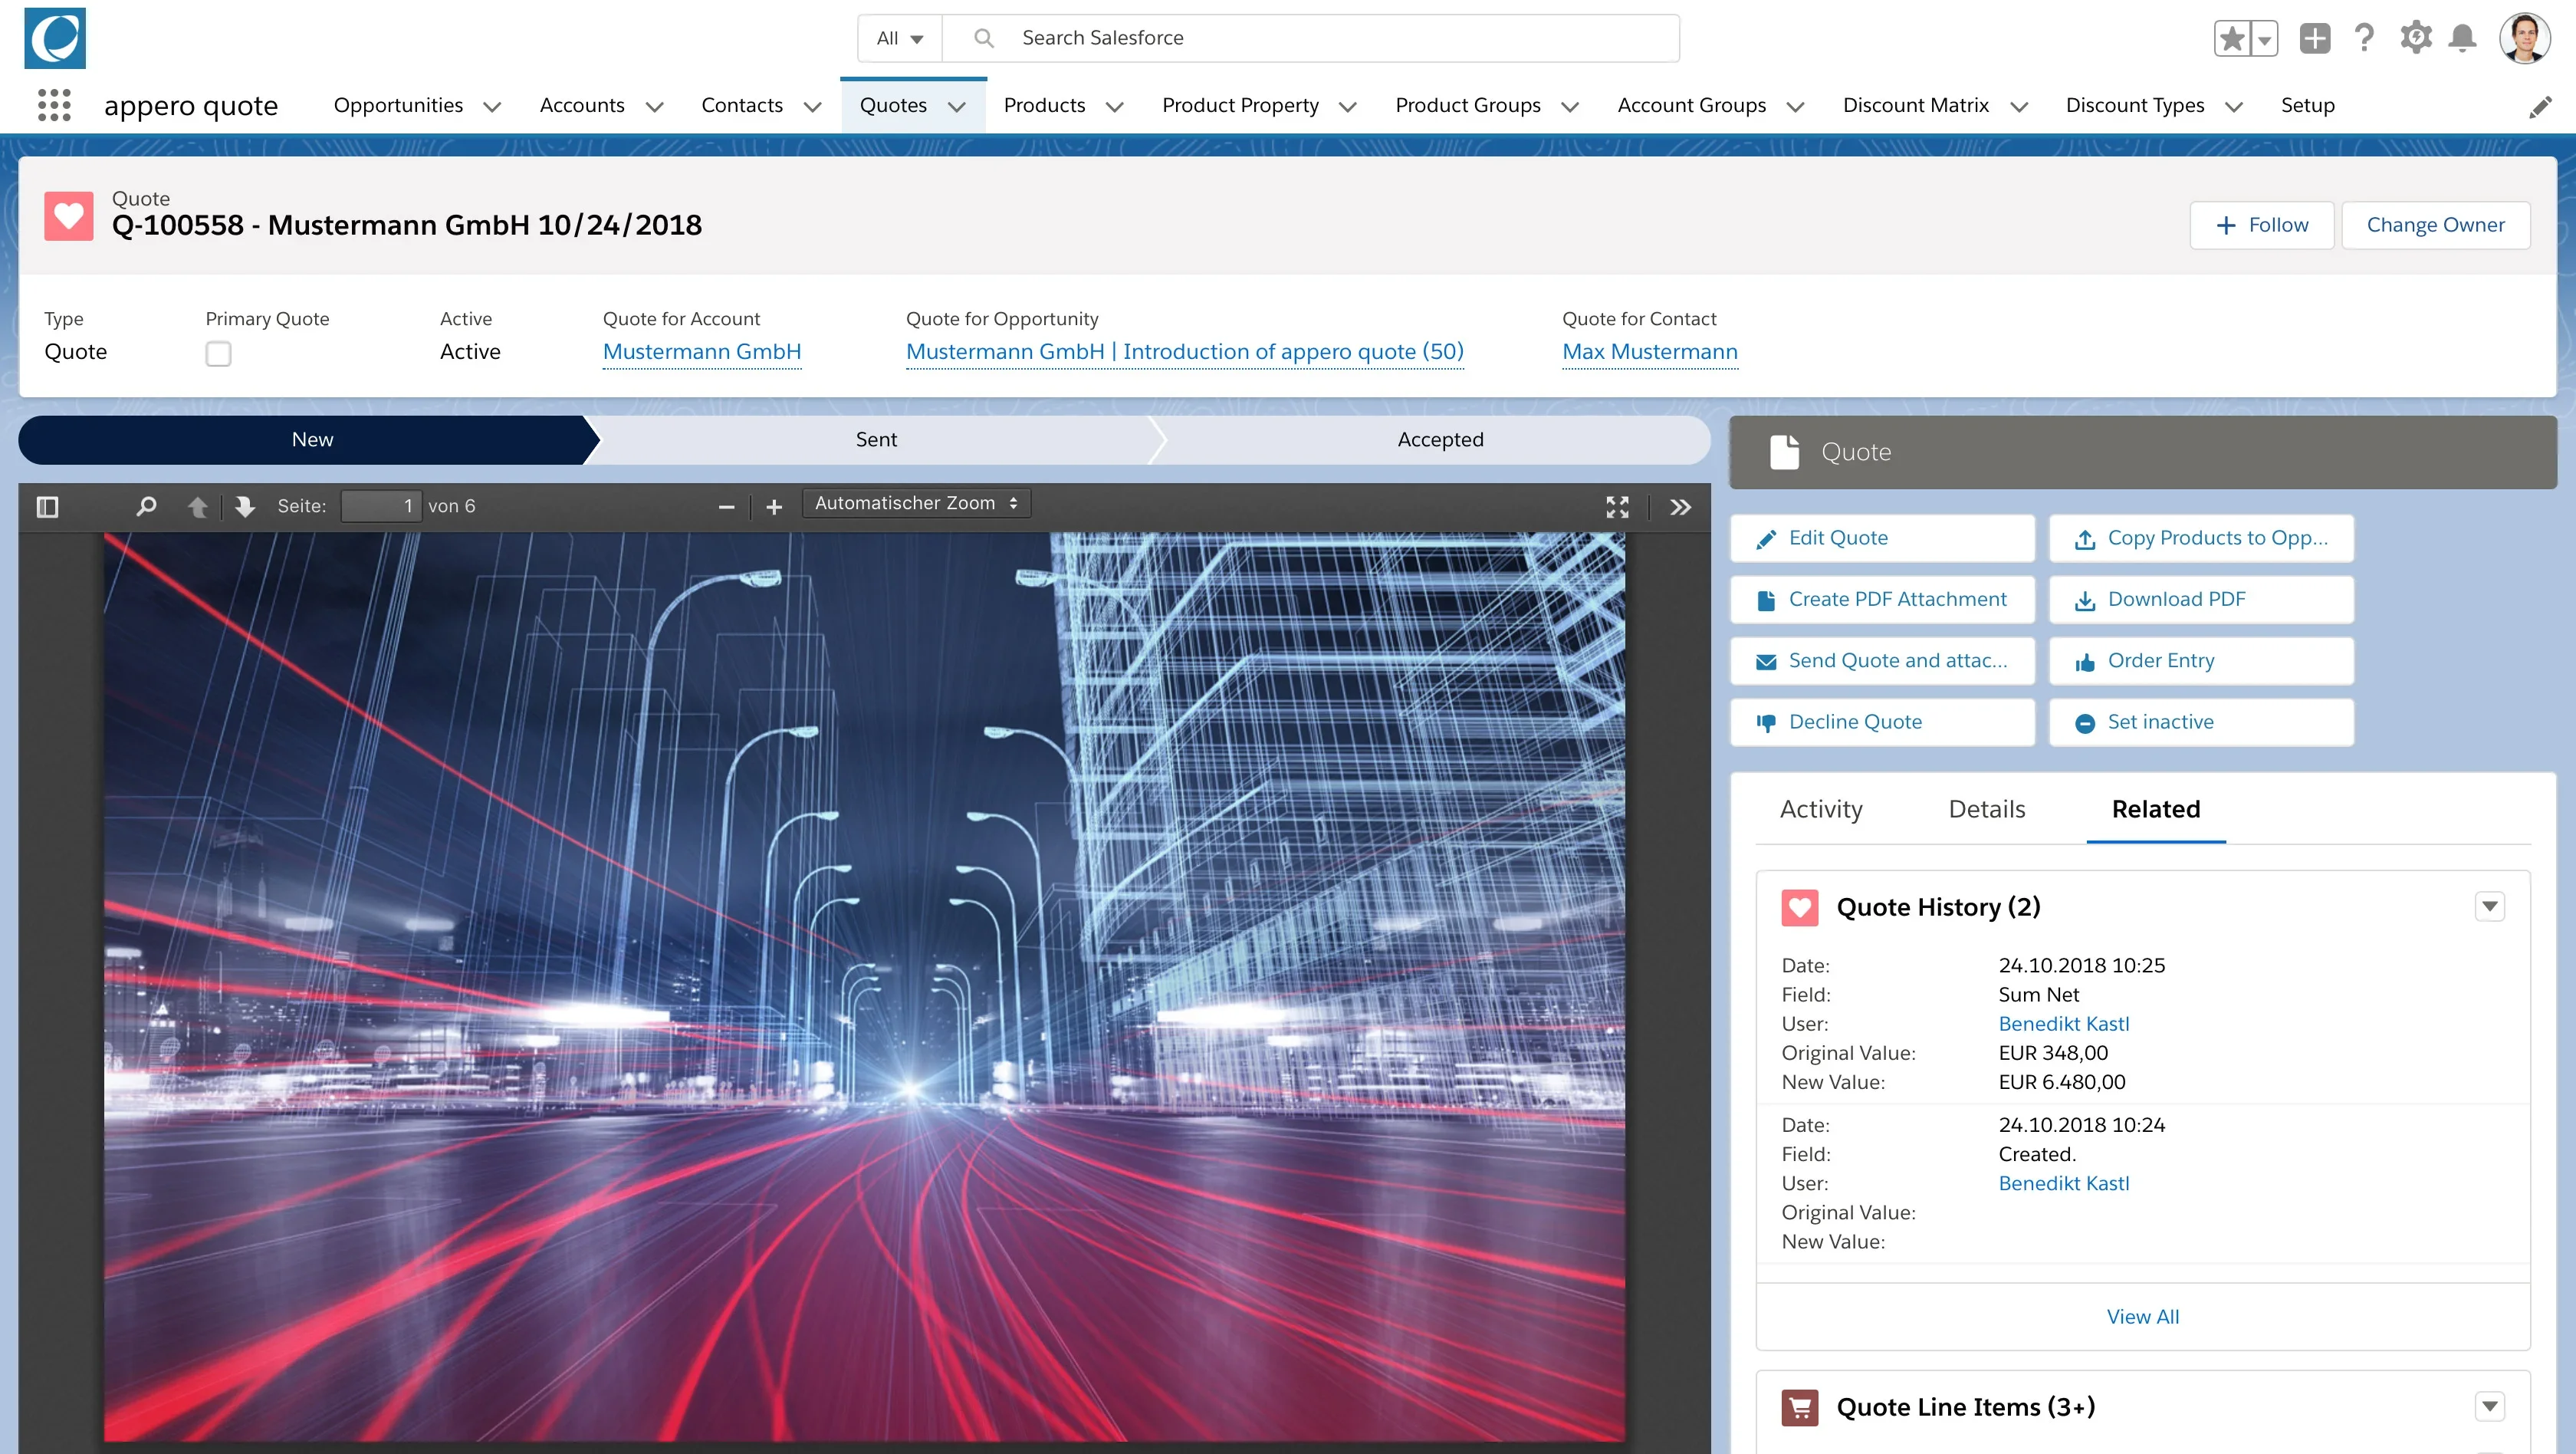Select the Sent stage in path
The width and height of the screenshot is (2576, 1454).
tap(875, 440)
